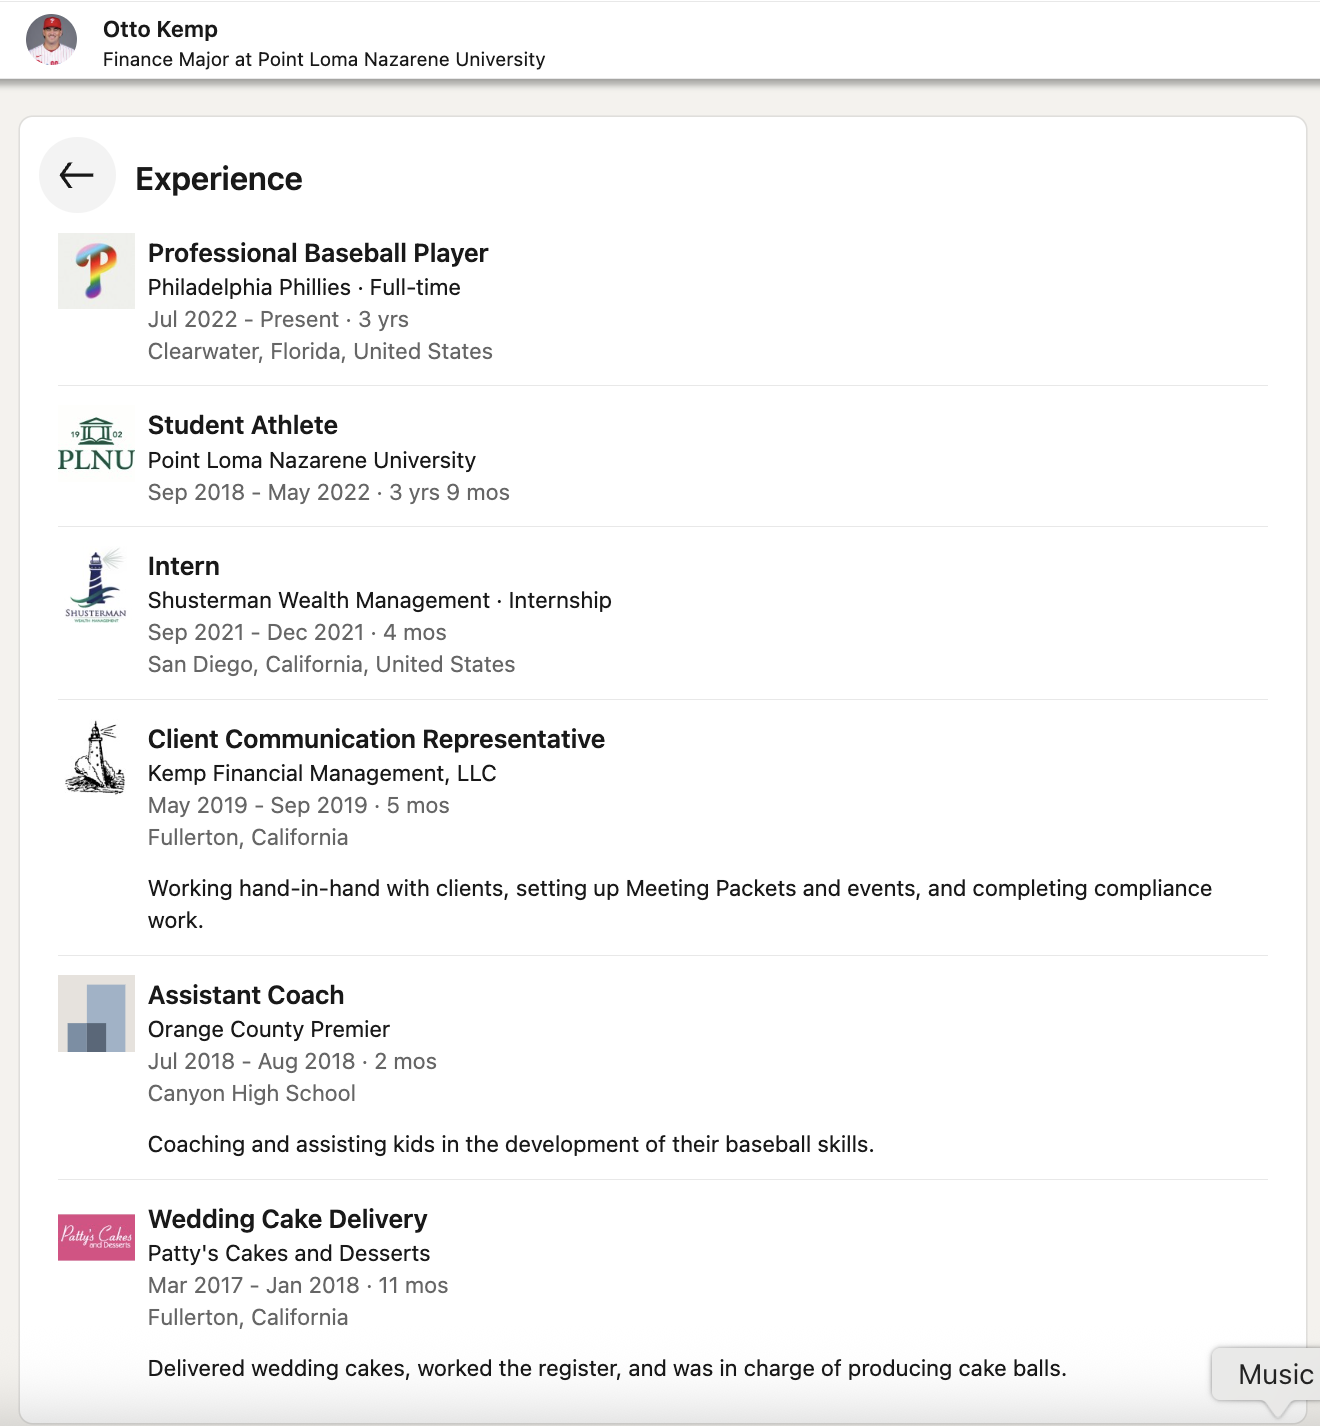Click the Experience section heading

[219, 179]
